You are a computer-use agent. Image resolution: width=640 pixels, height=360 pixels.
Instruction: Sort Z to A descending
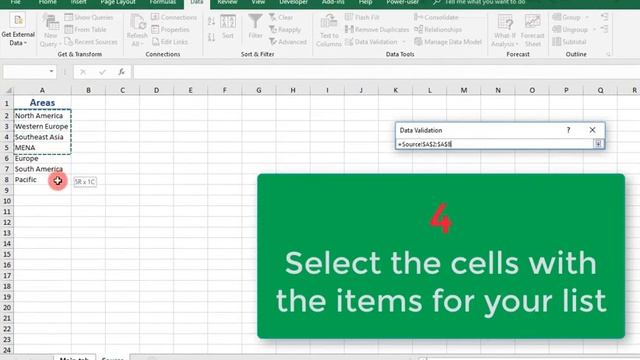coord(211,38)
